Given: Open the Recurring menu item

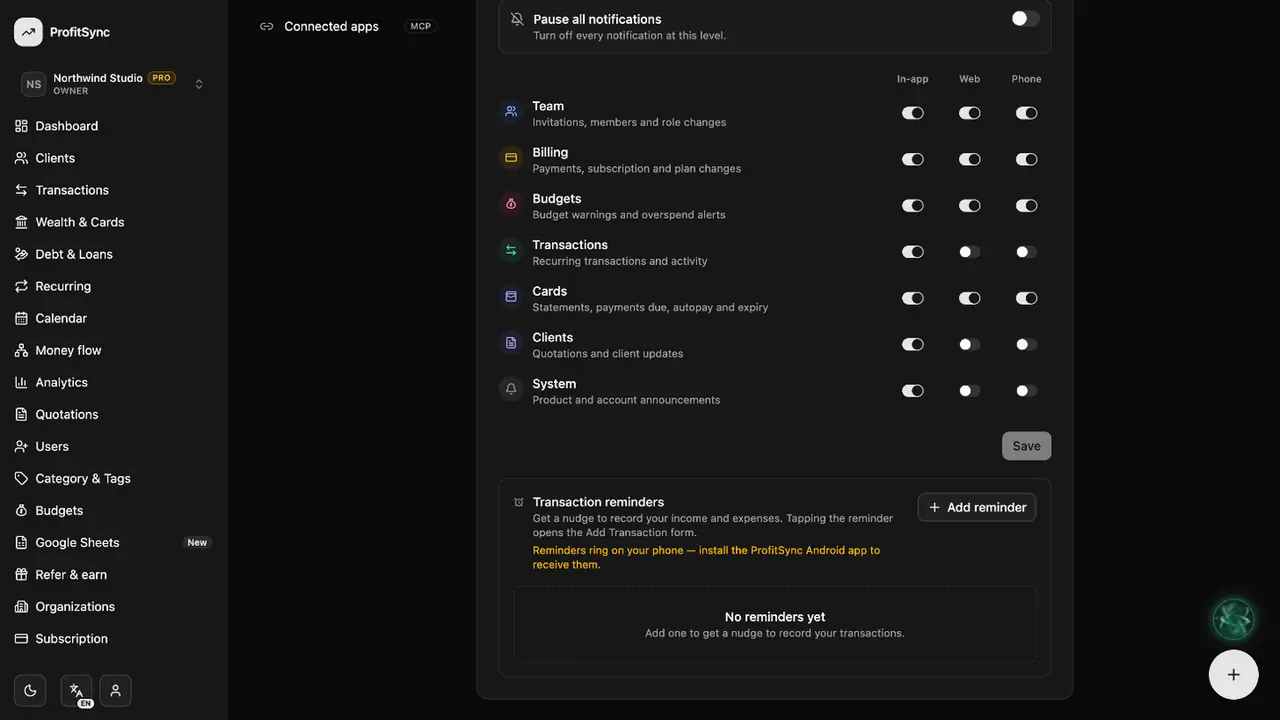Looking at the screenshot, I should click(x=114, y=286).
